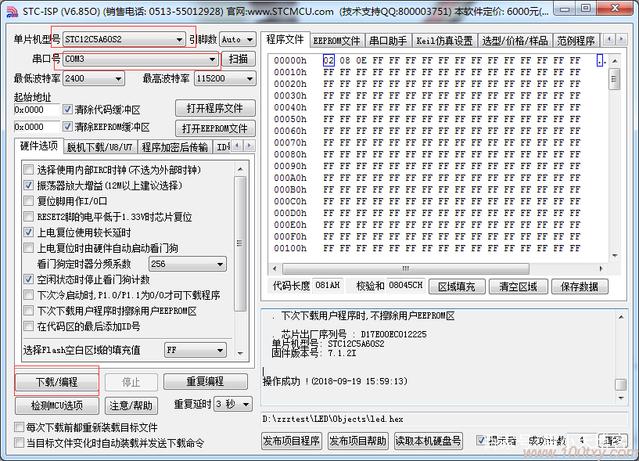This screenshot has width=639, height=461.
Task: Select the 硬件选项 tab
Action: 39,146
